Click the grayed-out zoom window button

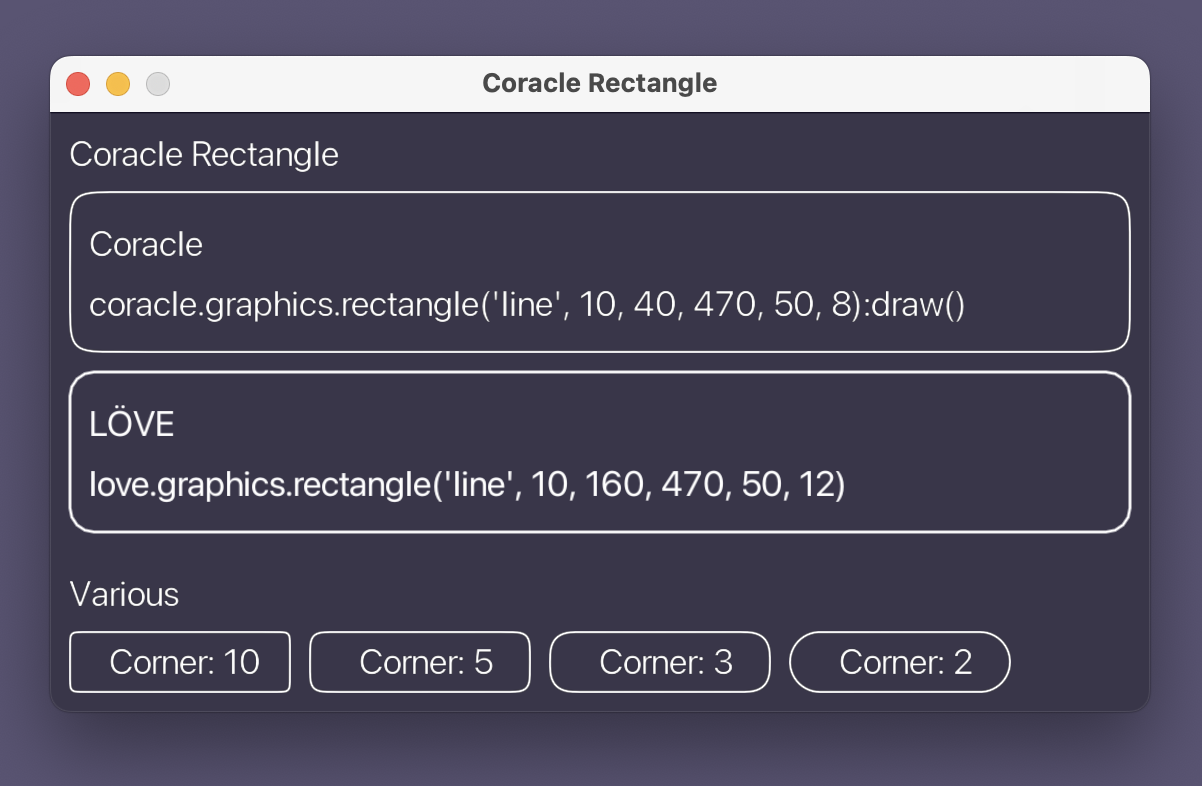[x=158, y=84]
